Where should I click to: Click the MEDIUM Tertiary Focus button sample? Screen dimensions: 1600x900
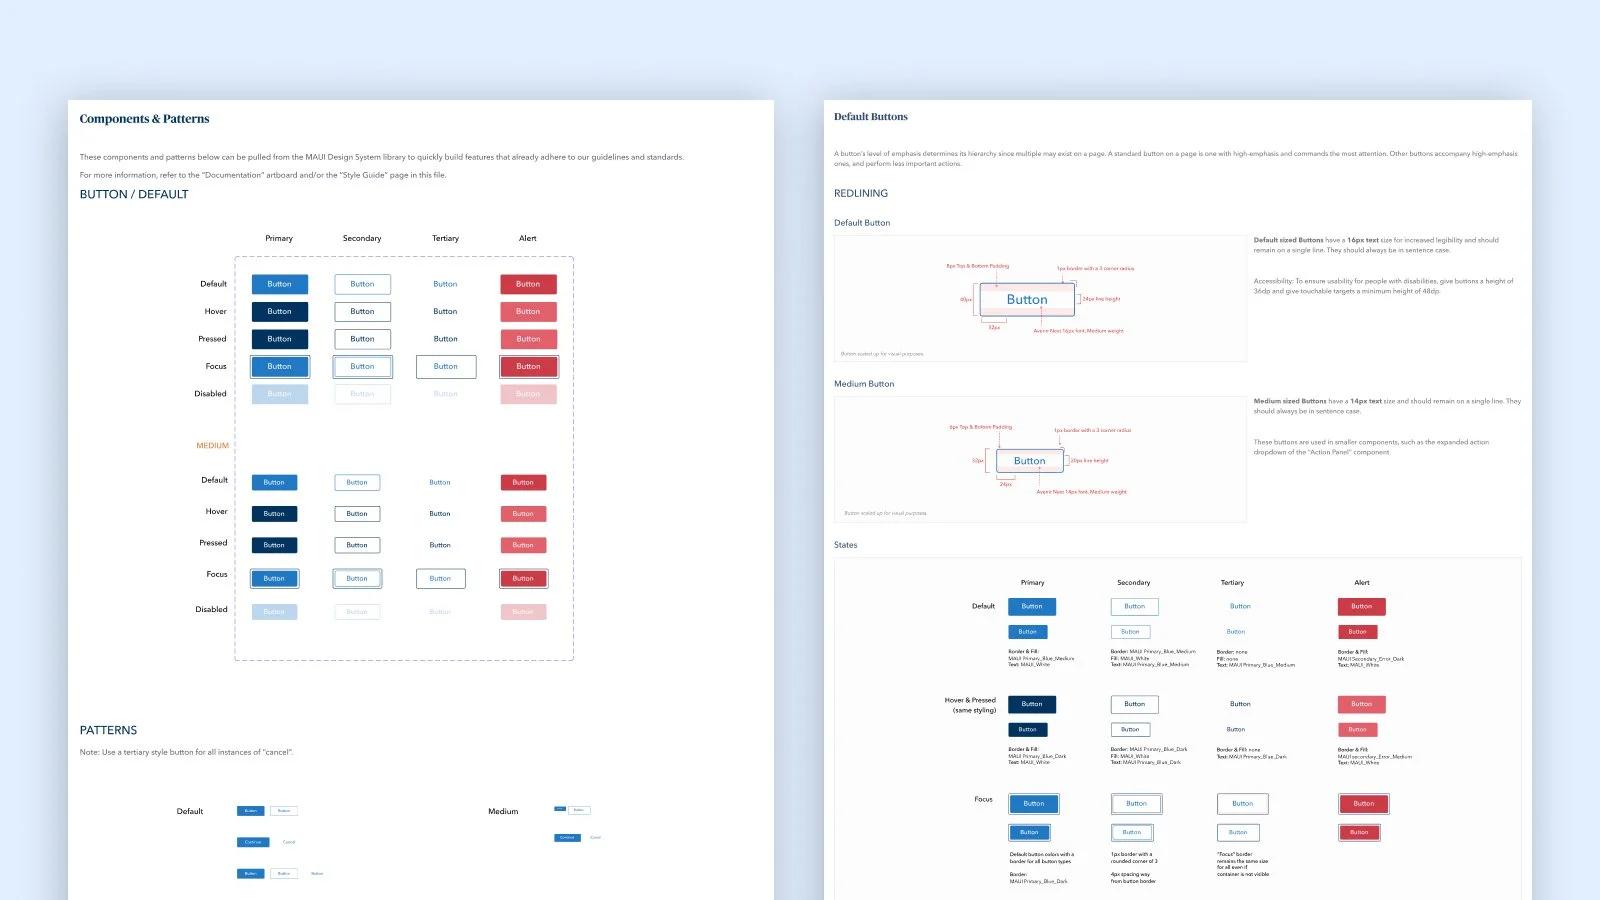440,578
